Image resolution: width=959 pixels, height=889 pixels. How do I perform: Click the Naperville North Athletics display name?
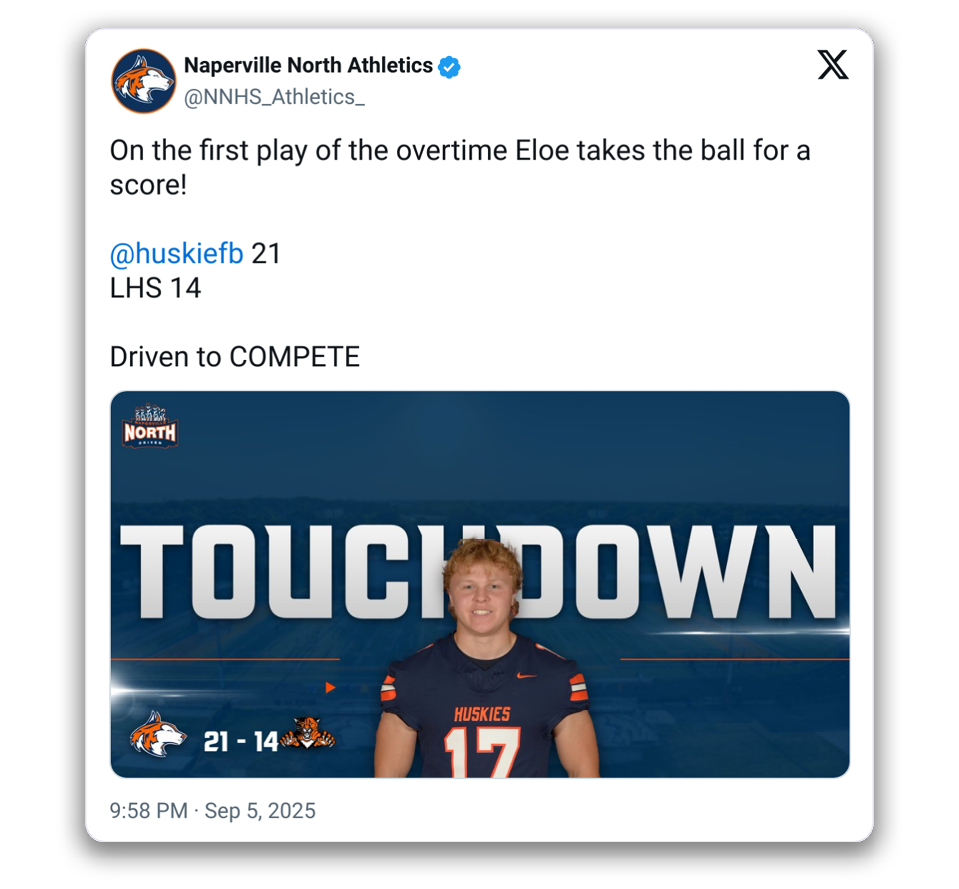[308, 65]
